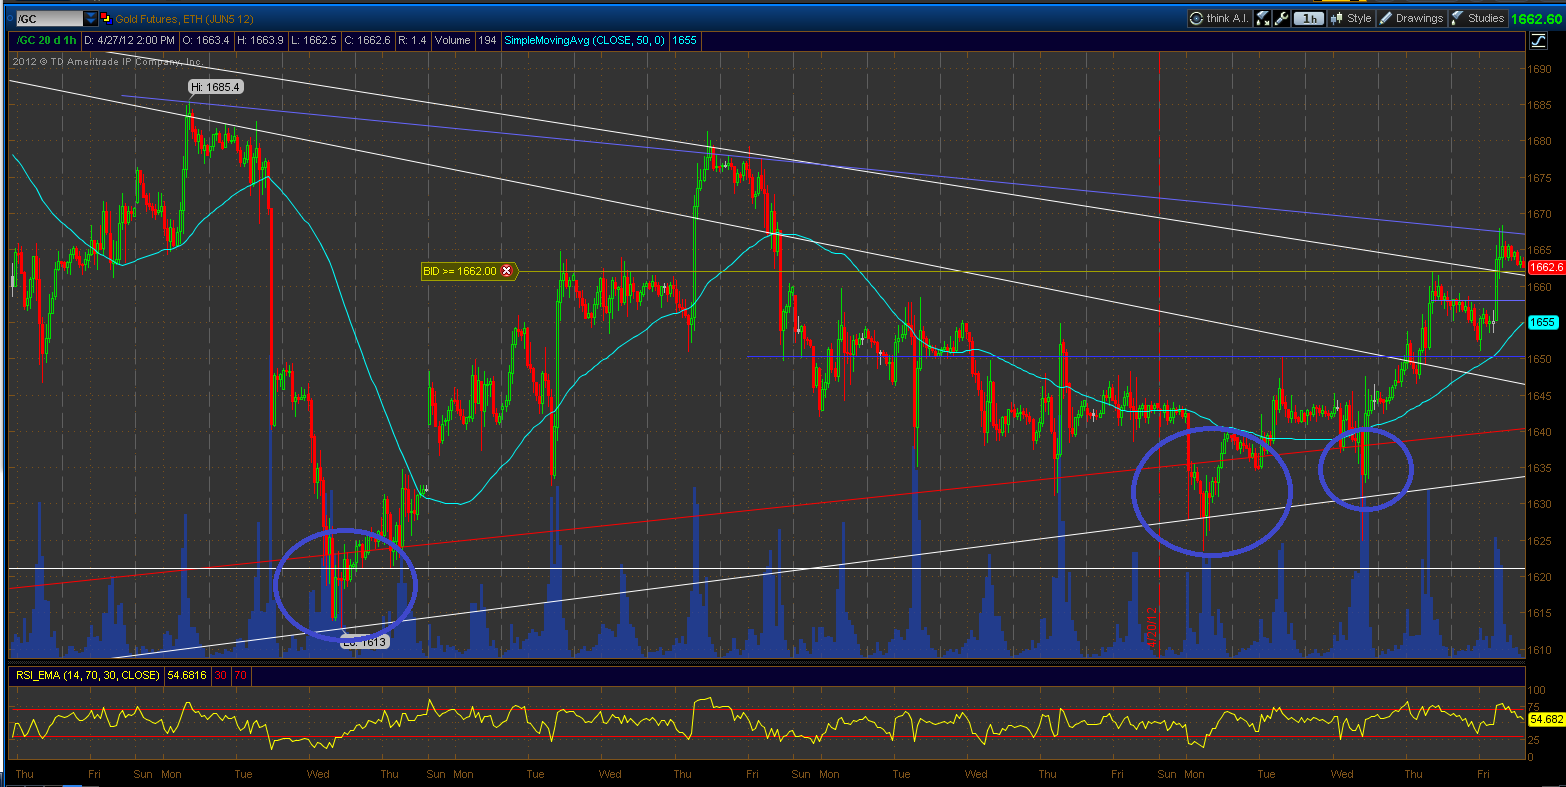1566x787 pixels.
Task: Open chart settings with the wrench icon
Action: tap(1281, 18)
